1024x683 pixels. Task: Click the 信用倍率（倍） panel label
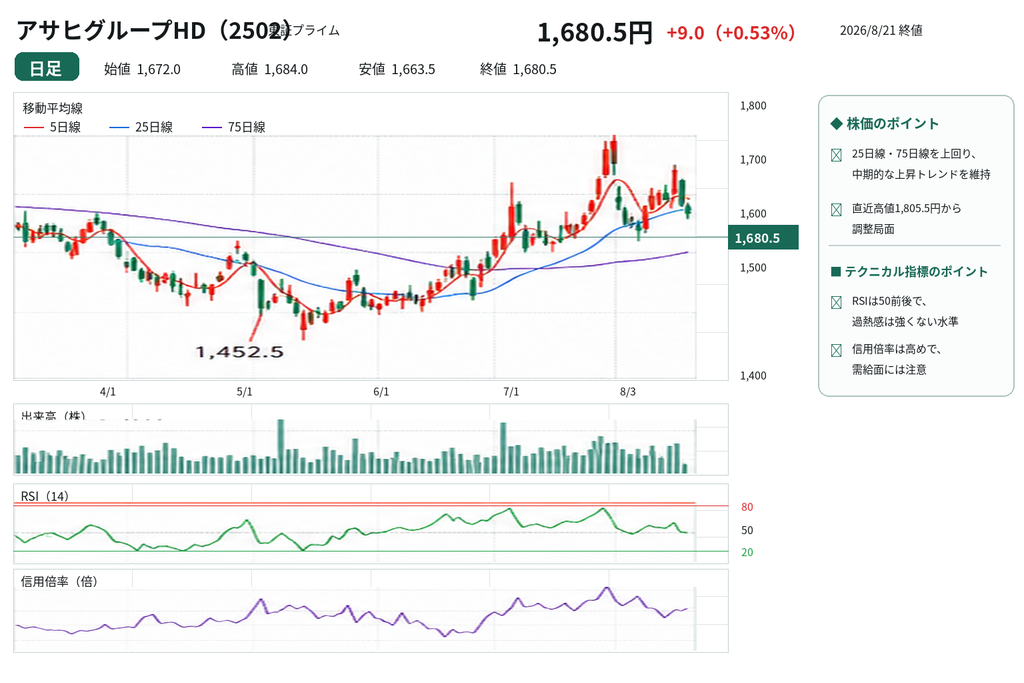(59, 581)
